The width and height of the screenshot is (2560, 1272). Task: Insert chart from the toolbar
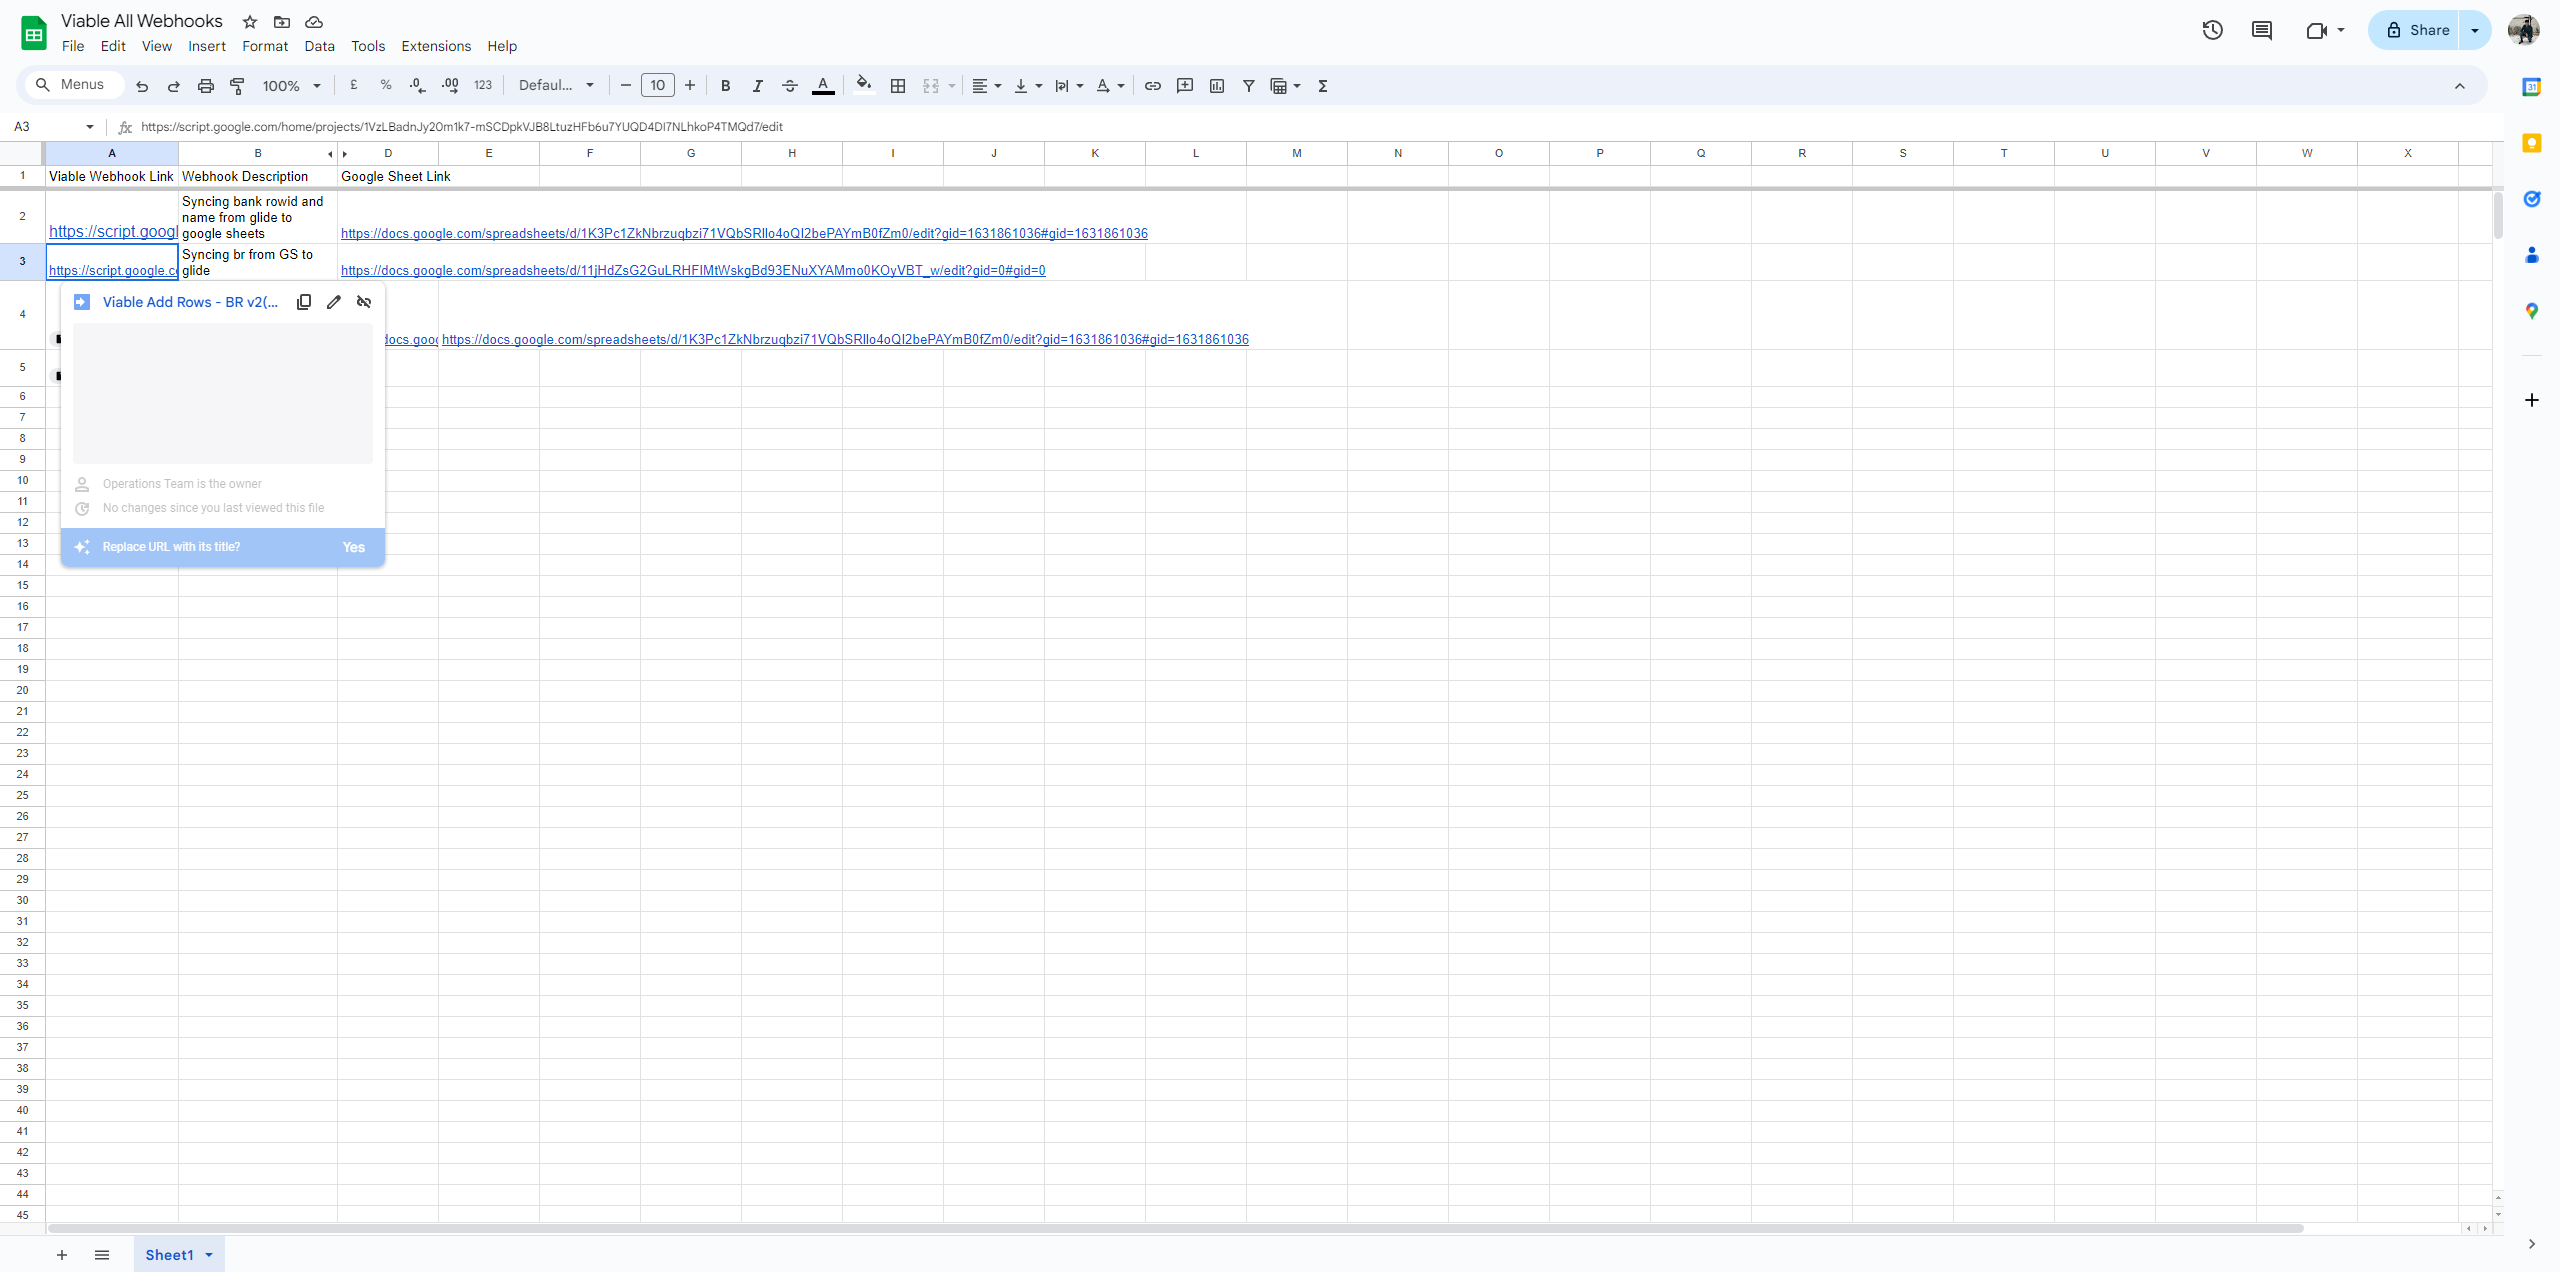pyautogui.click(x=1216, y=86)
